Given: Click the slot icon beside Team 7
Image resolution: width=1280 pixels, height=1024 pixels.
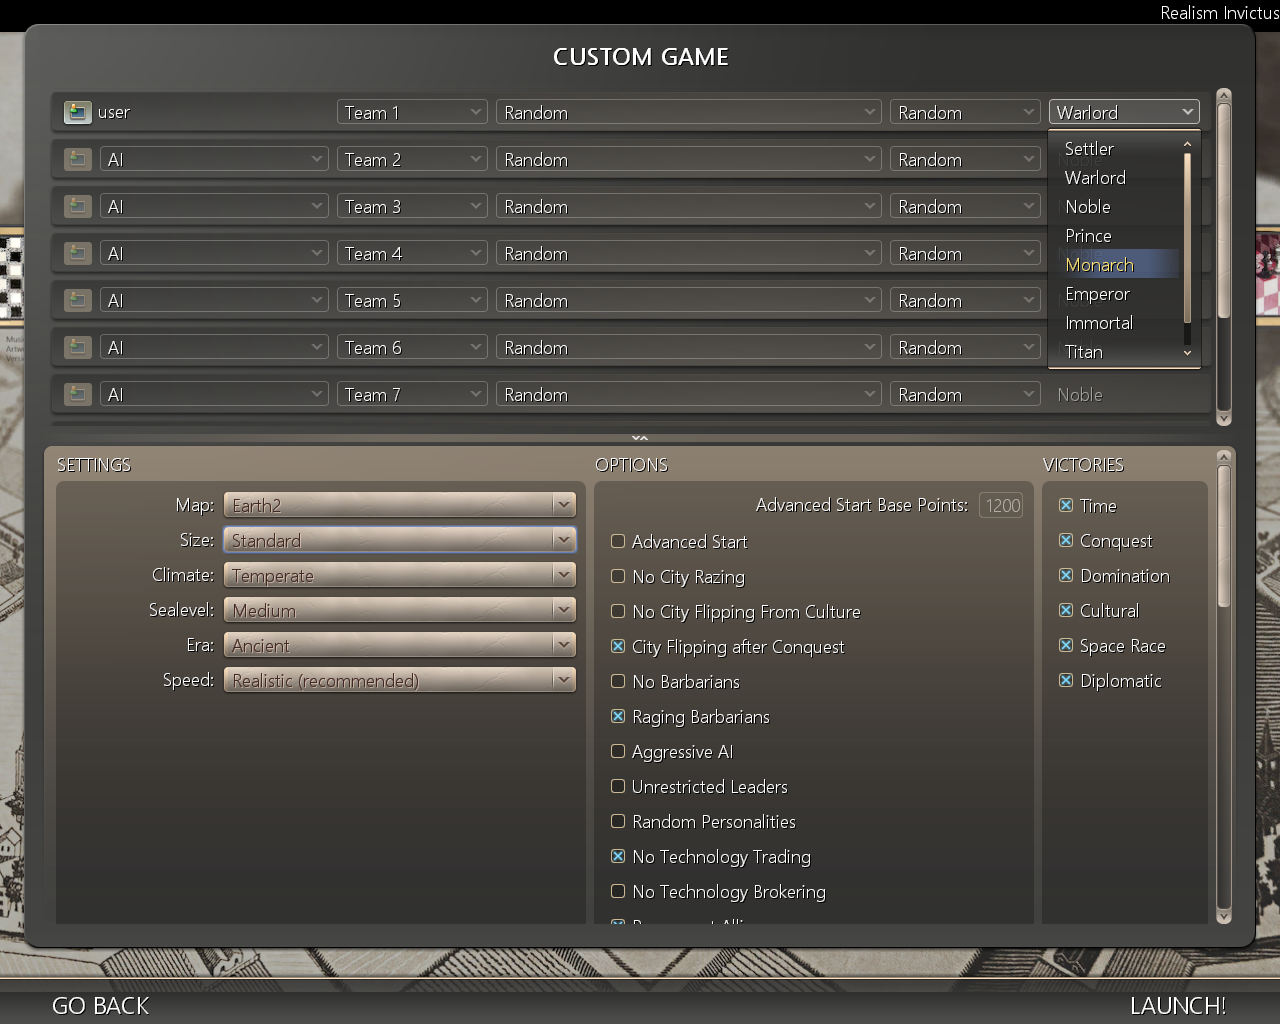Looking at the screenshot, I should [77, 395].
